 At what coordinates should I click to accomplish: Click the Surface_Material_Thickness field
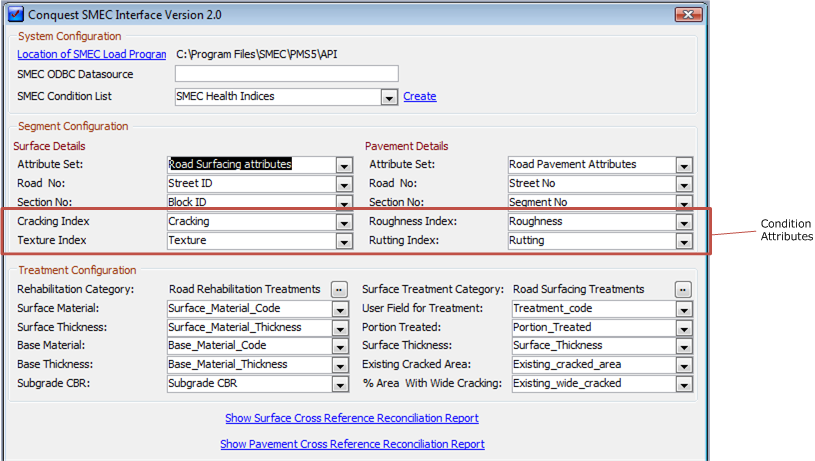249,327
